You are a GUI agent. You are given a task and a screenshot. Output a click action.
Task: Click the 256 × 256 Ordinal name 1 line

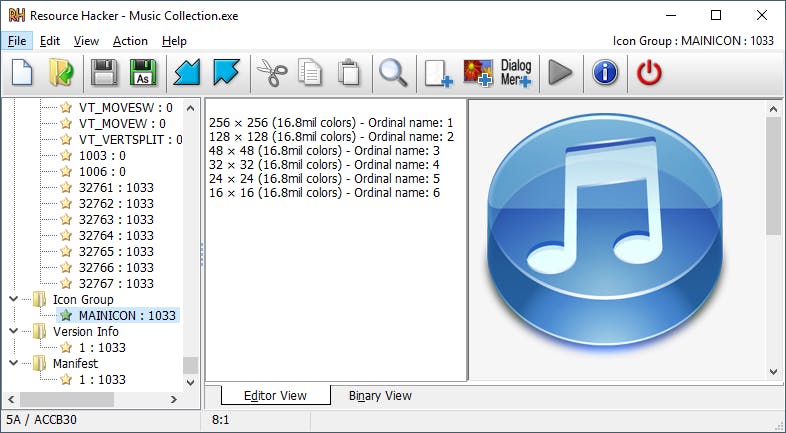(x=331, y=122)
